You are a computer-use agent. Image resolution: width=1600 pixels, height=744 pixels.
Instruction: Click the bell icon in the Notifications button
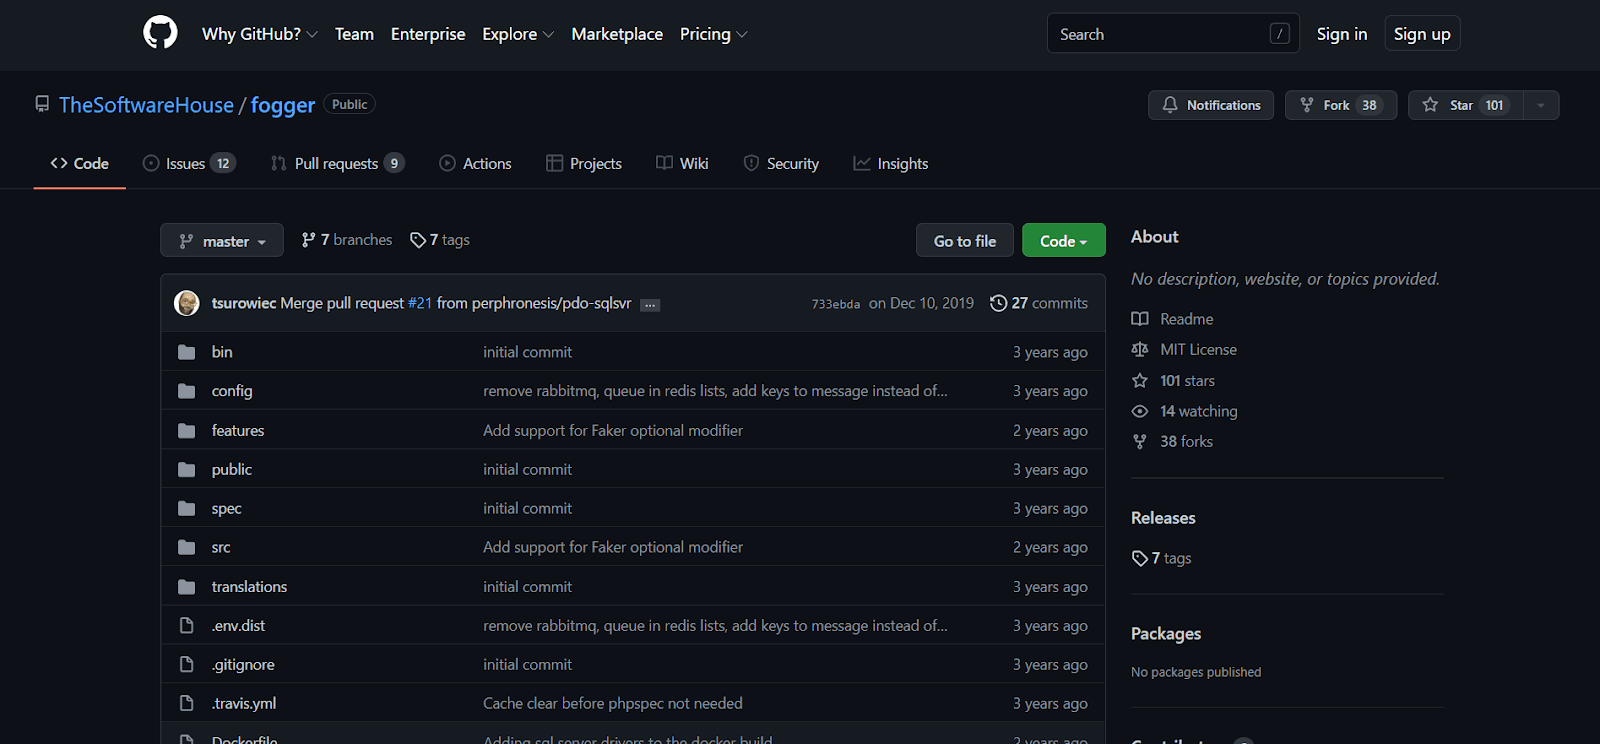pyautogui.click(x=1169, y=105)
